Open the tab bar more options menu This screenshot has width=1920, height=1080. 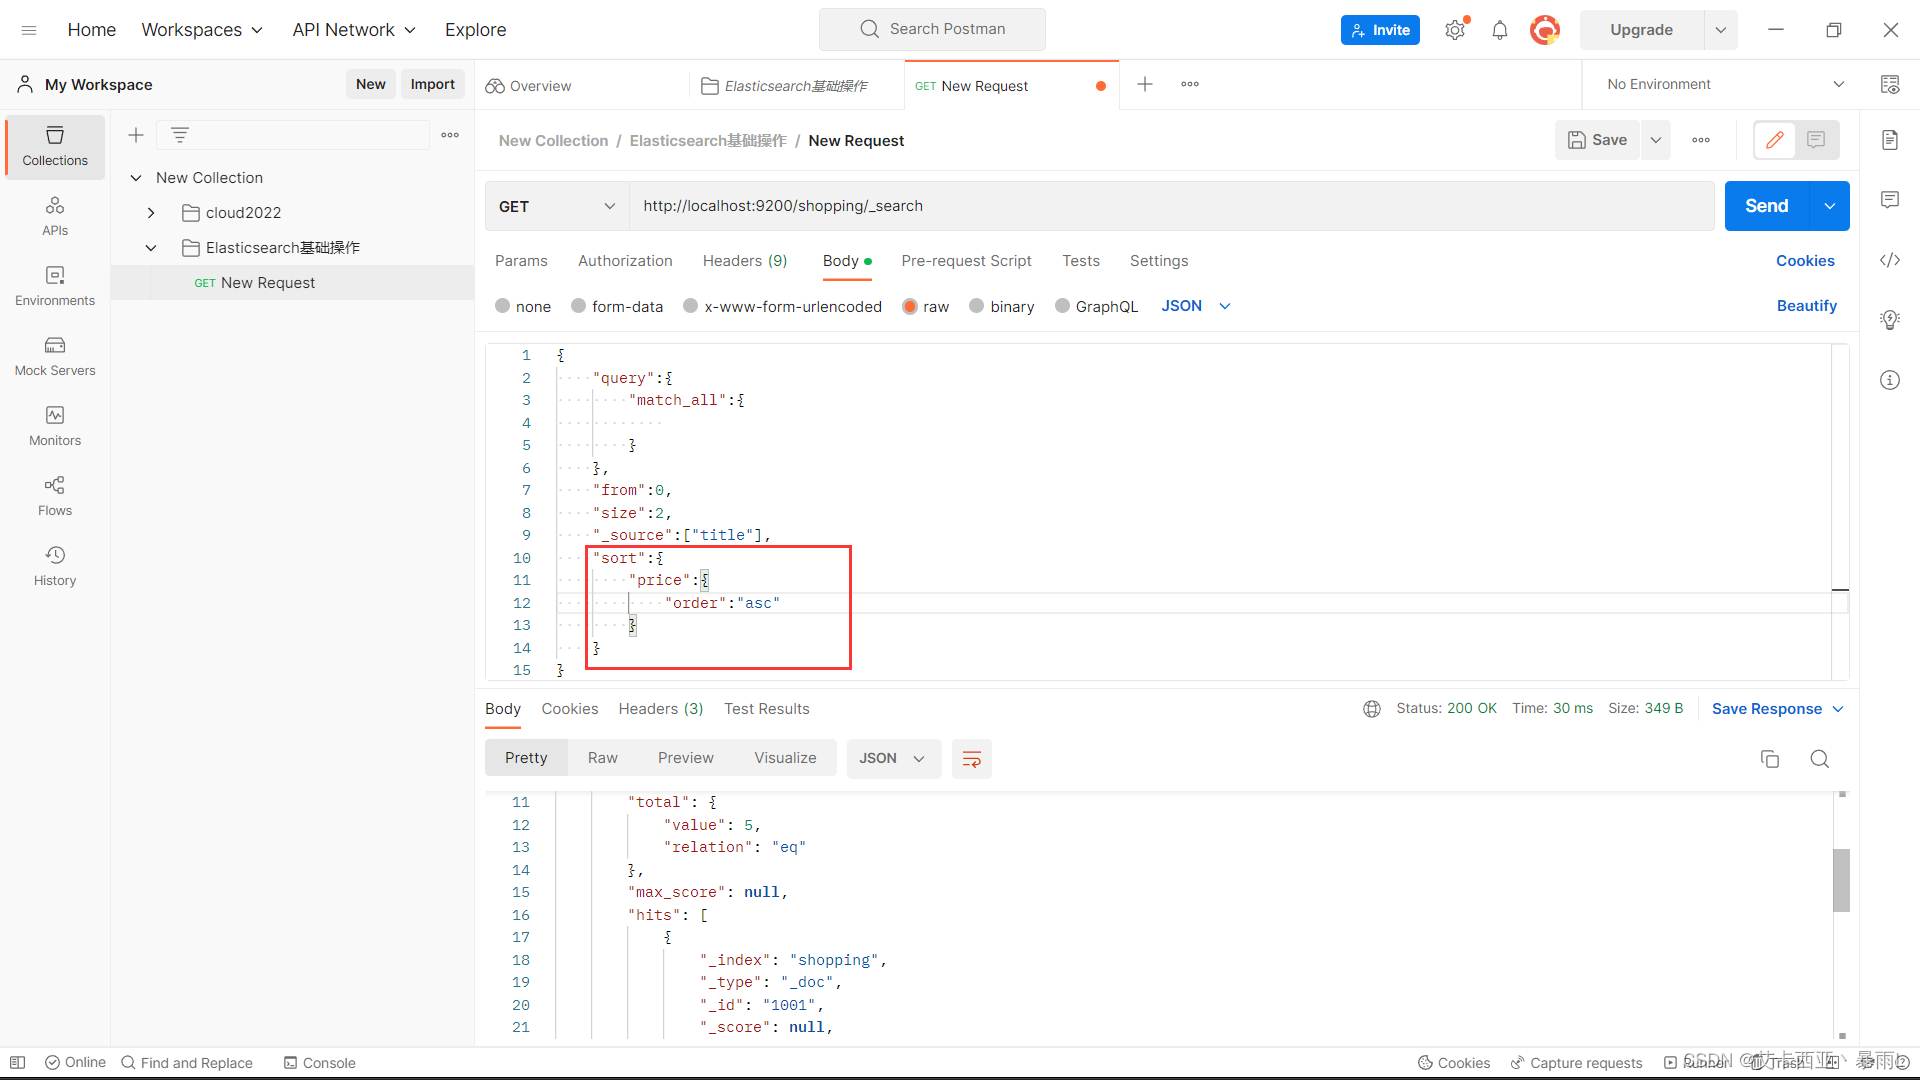pyautogui.click(x=1190, y=84)
